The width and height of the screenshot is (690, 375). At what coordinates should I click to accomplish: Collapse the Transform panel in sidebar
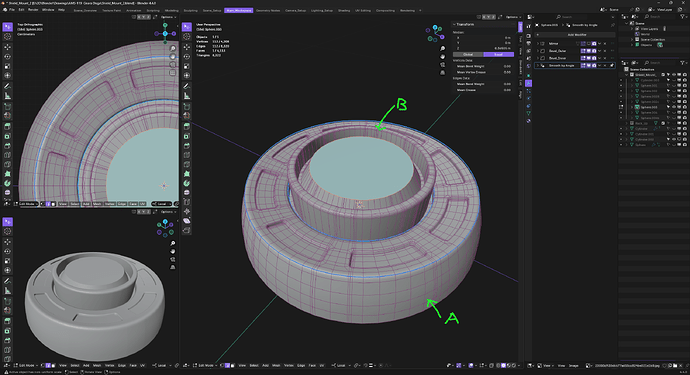[455, 25]
